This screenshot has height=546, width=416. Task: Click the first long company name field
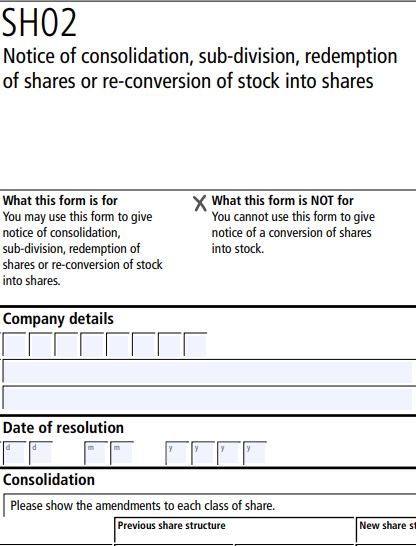tap(209, 371)
